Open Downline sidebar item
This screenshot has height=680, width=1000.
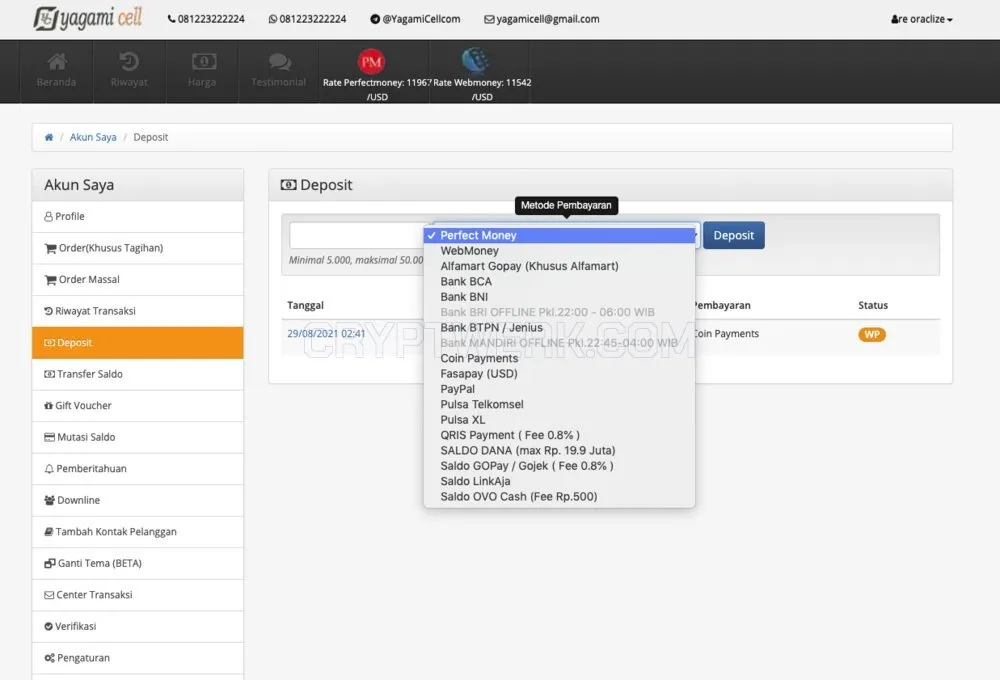click(x=138, y=500)
